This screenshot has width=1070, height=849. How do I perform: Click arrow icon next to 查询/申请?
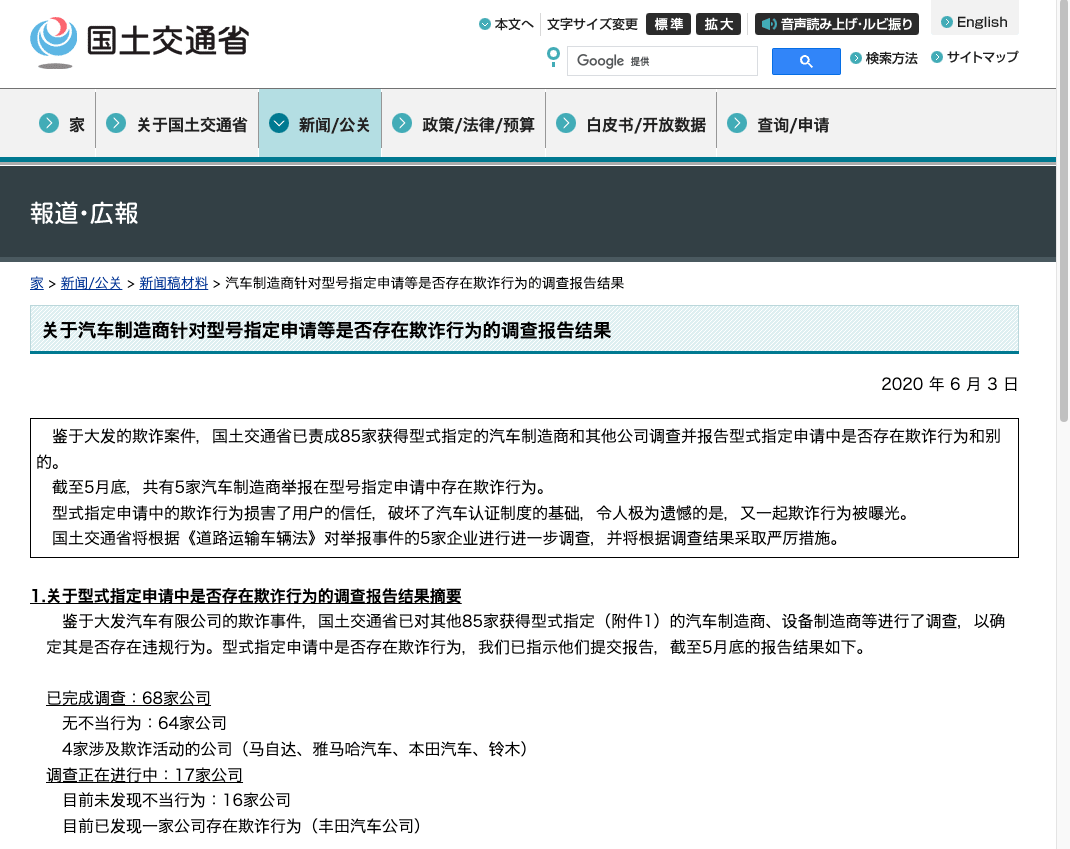(x=736, y=124)
